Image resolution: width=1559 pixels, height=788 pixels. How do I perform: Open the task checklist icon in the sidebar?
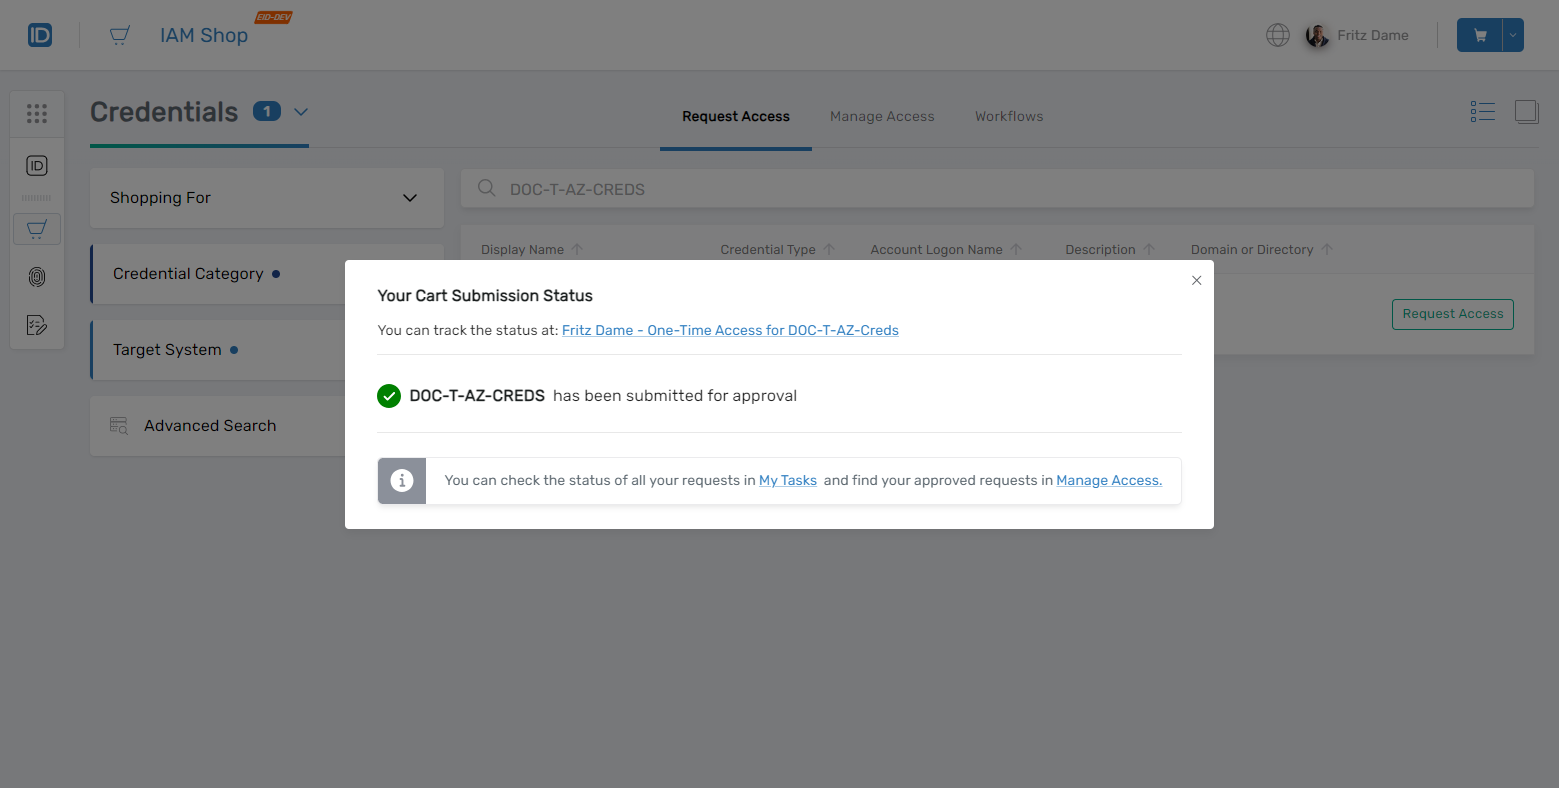click(37, 325)
